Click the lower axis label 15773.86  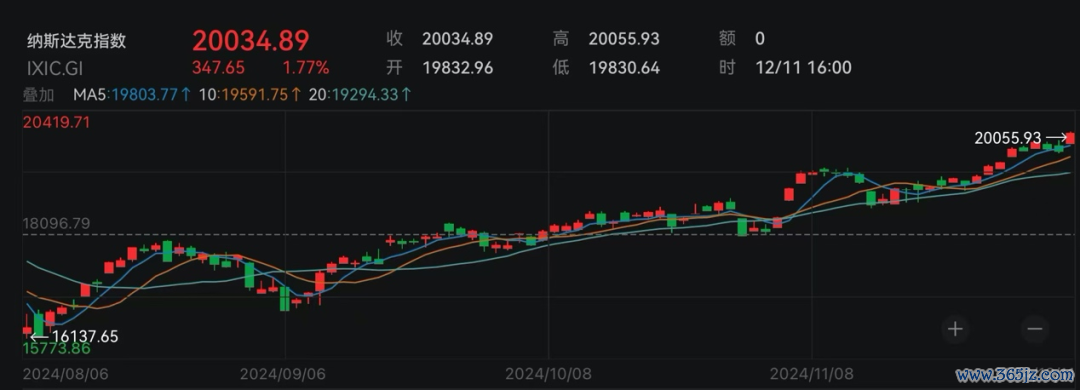(56, 349)
